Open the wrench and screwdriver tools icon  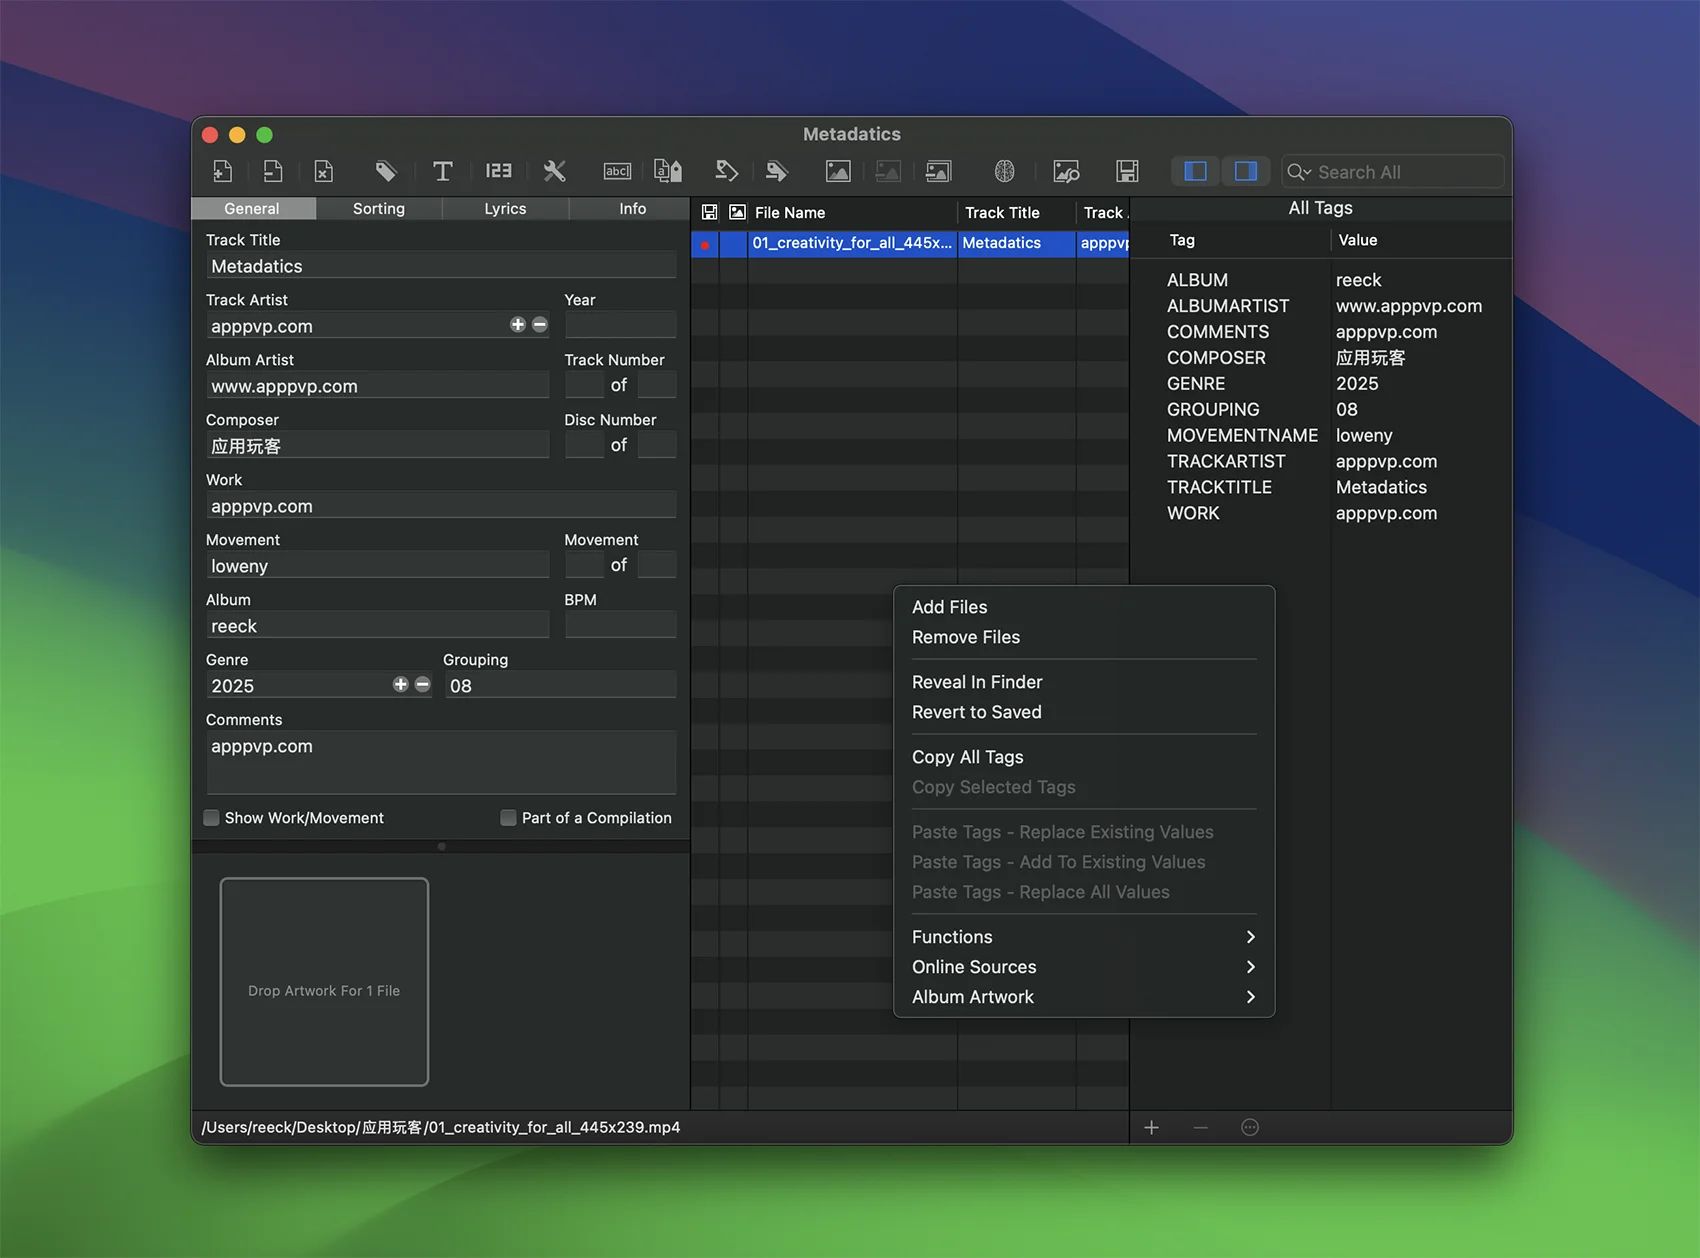pyautogui.click(x=554, y=171)
